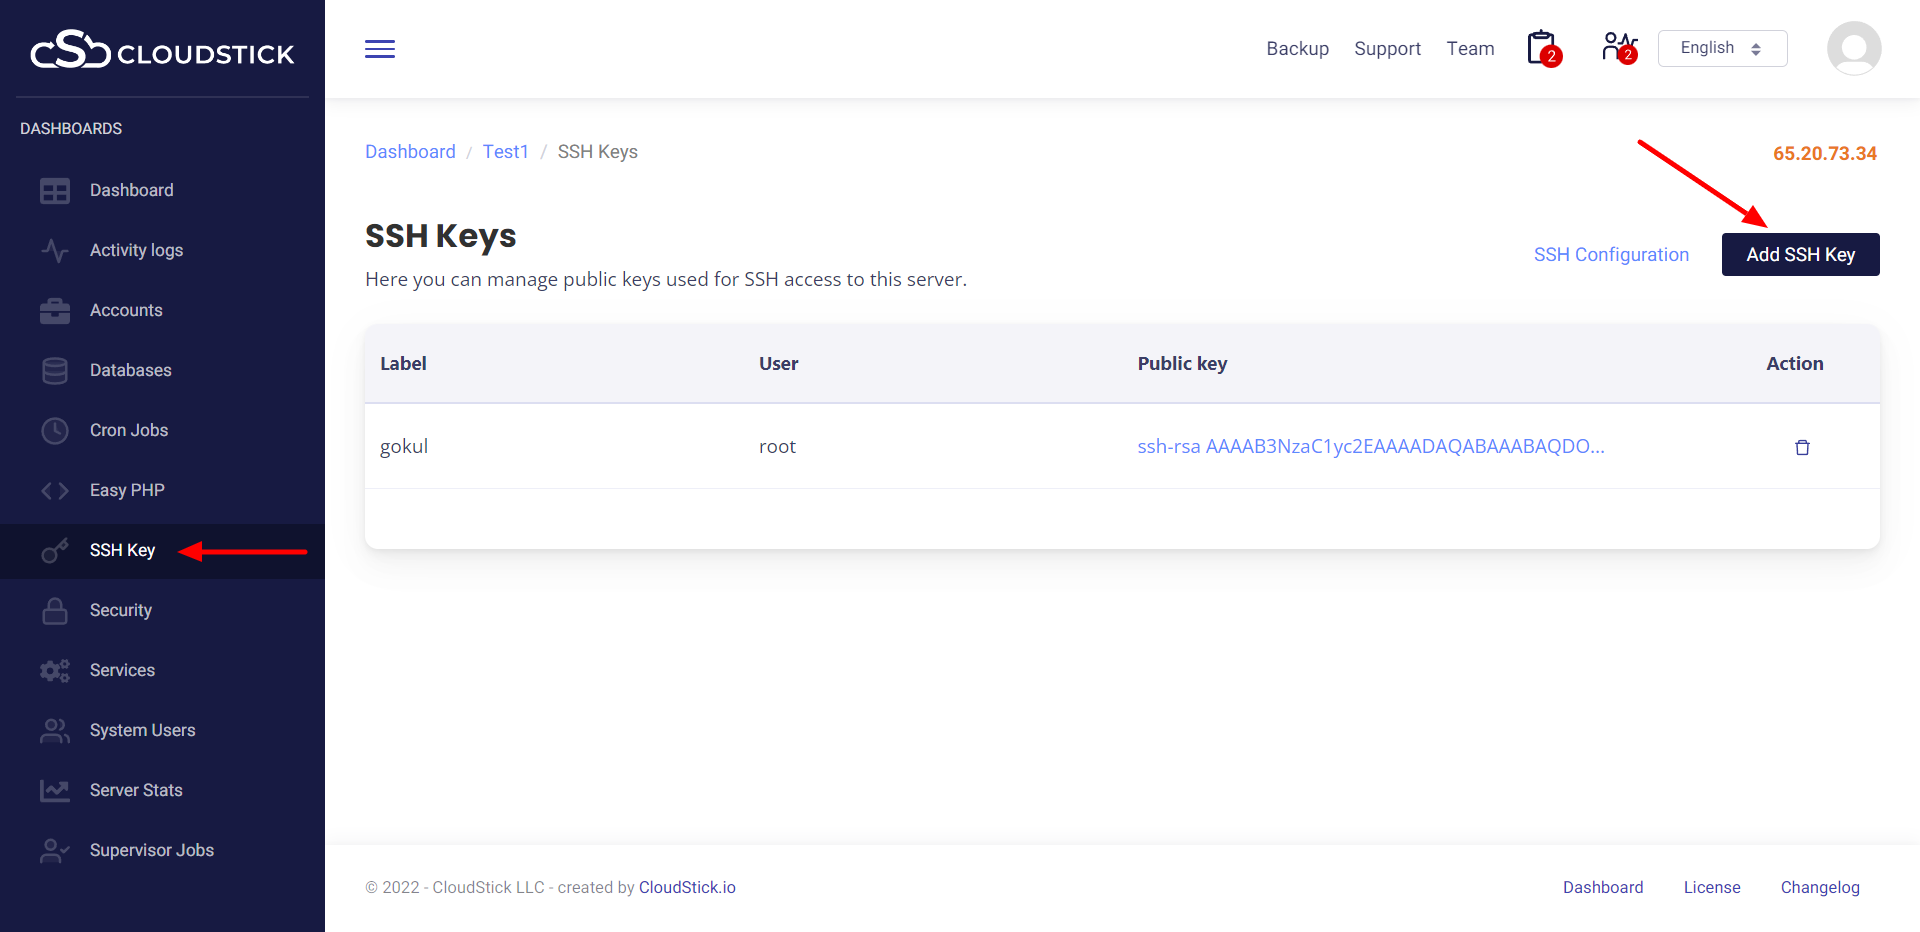Open the SSH Configuration link
This screenshot has height=932, width=1920.
pyautogui.click(x=1611, y=255)
